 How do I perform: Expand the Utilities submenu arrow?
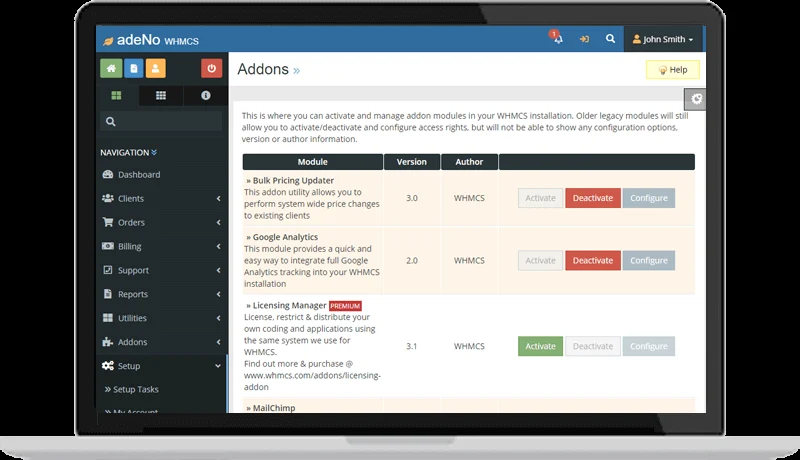click(x=218, y=318)
